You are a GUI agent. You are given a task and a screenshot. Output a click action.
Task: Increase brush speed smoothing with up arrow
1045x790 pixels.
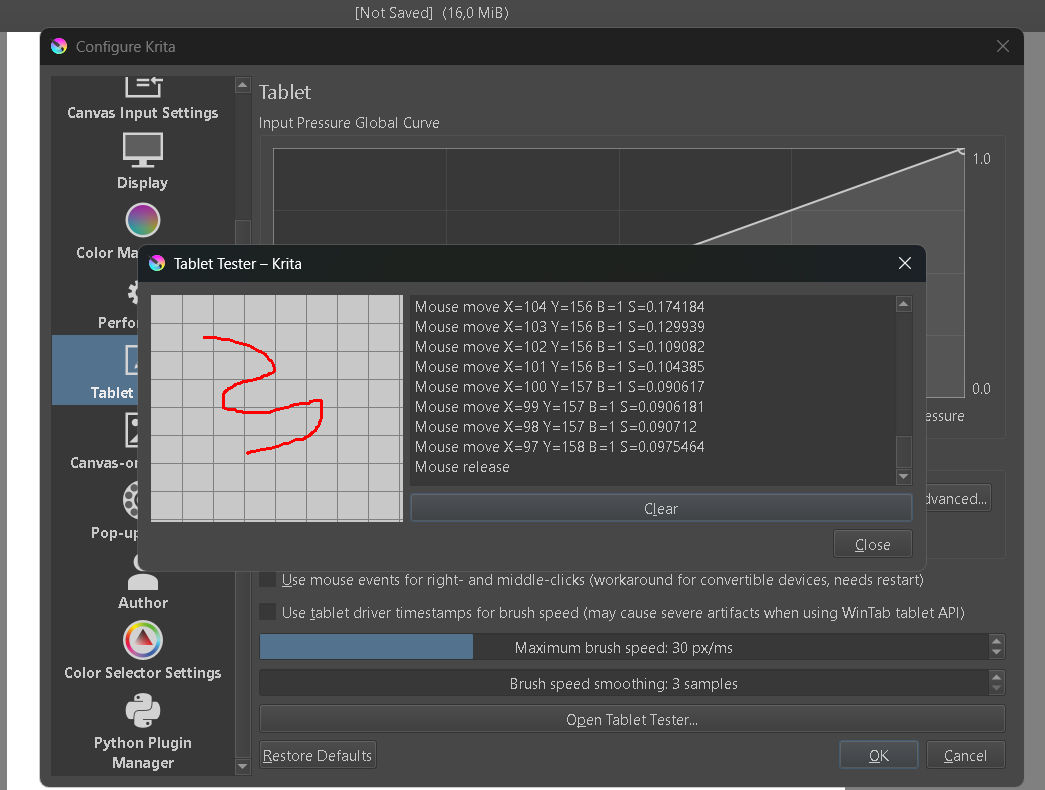[996, 677]
